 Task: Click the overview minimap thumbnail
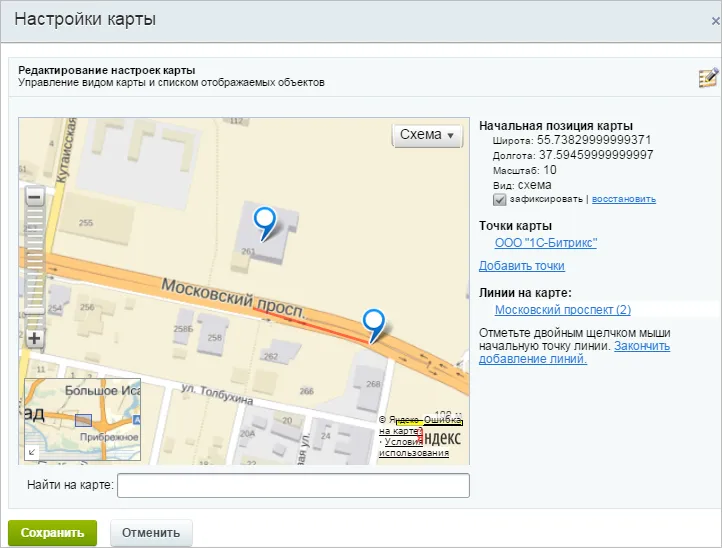(82, 420)
